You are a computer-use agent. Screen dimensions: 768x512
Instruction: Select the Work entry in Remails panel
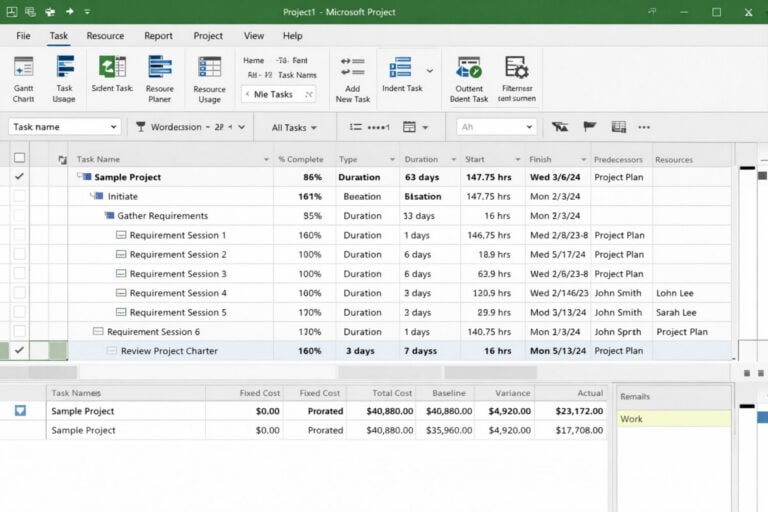pos(673,419)
